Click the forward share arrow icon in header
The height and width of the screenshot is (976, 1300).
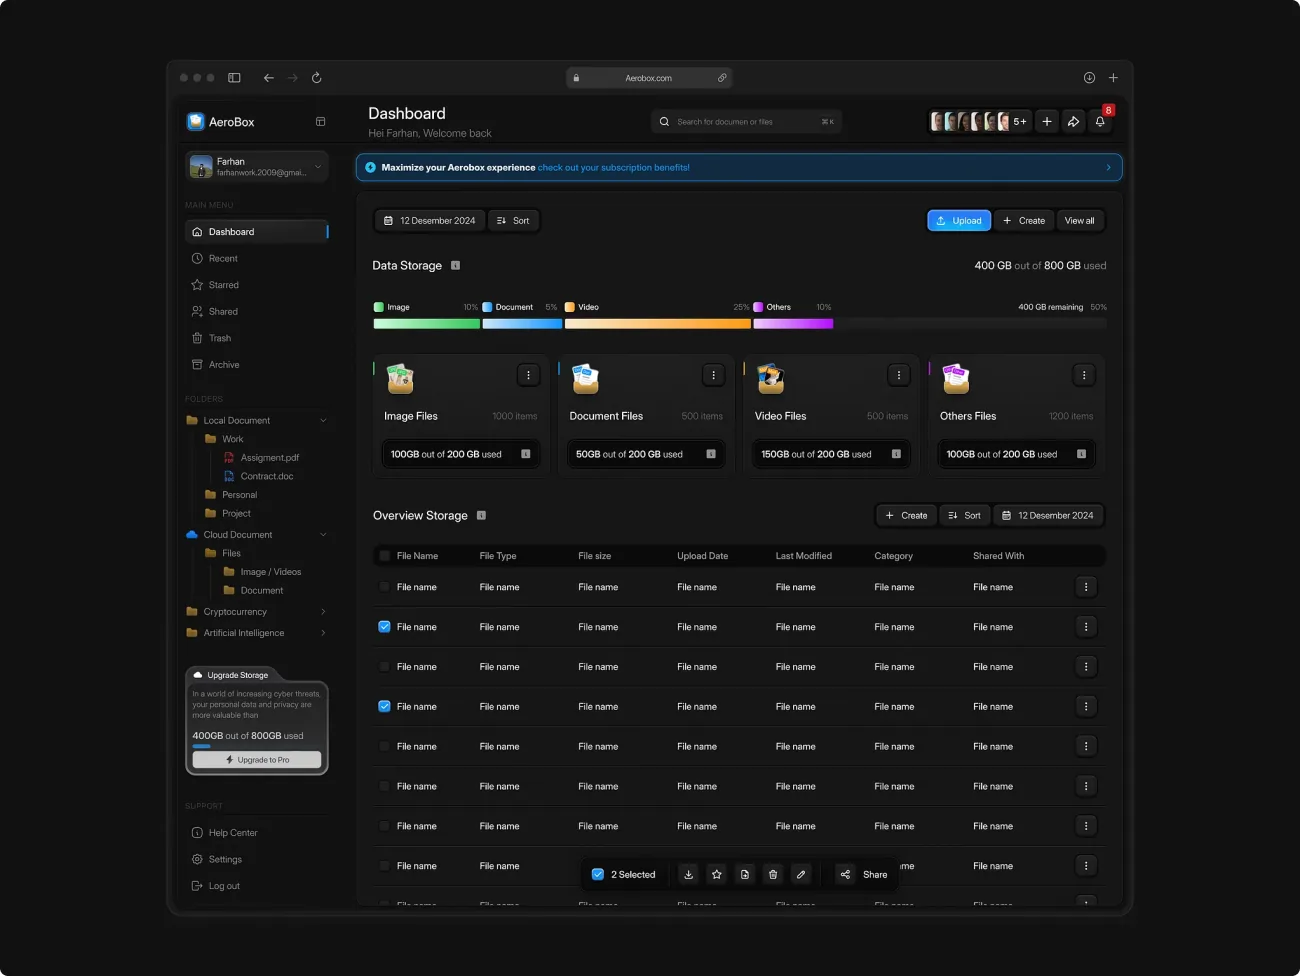click(1073, 121)
